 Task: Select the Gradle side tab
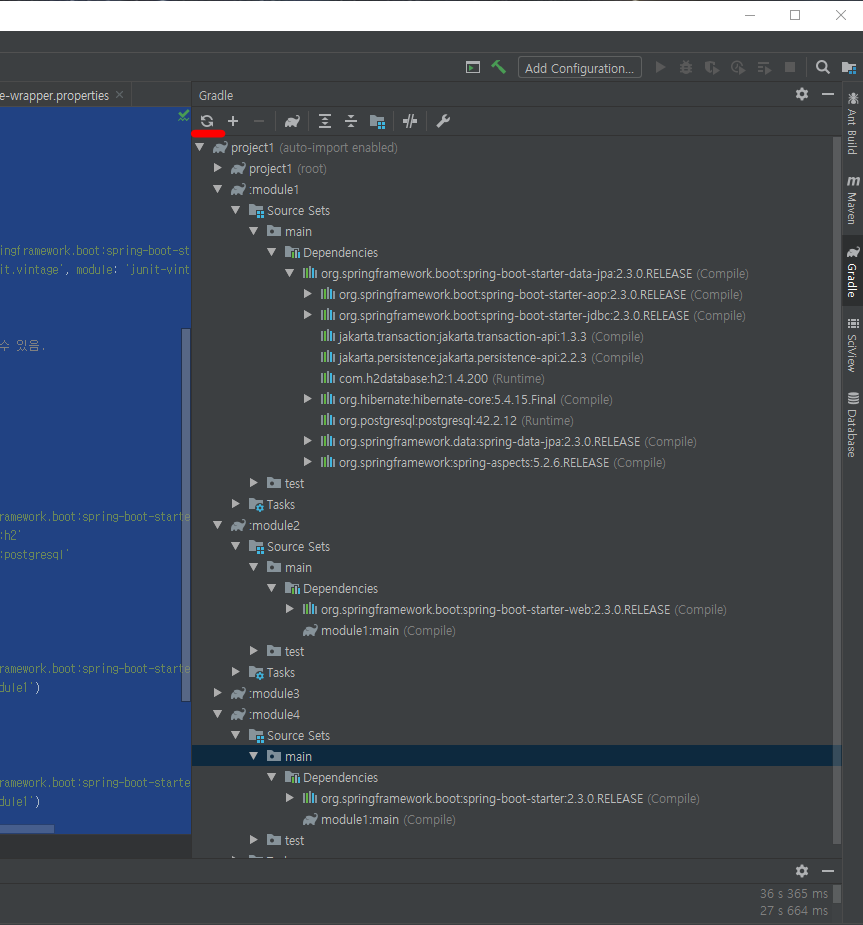point(852,271)
